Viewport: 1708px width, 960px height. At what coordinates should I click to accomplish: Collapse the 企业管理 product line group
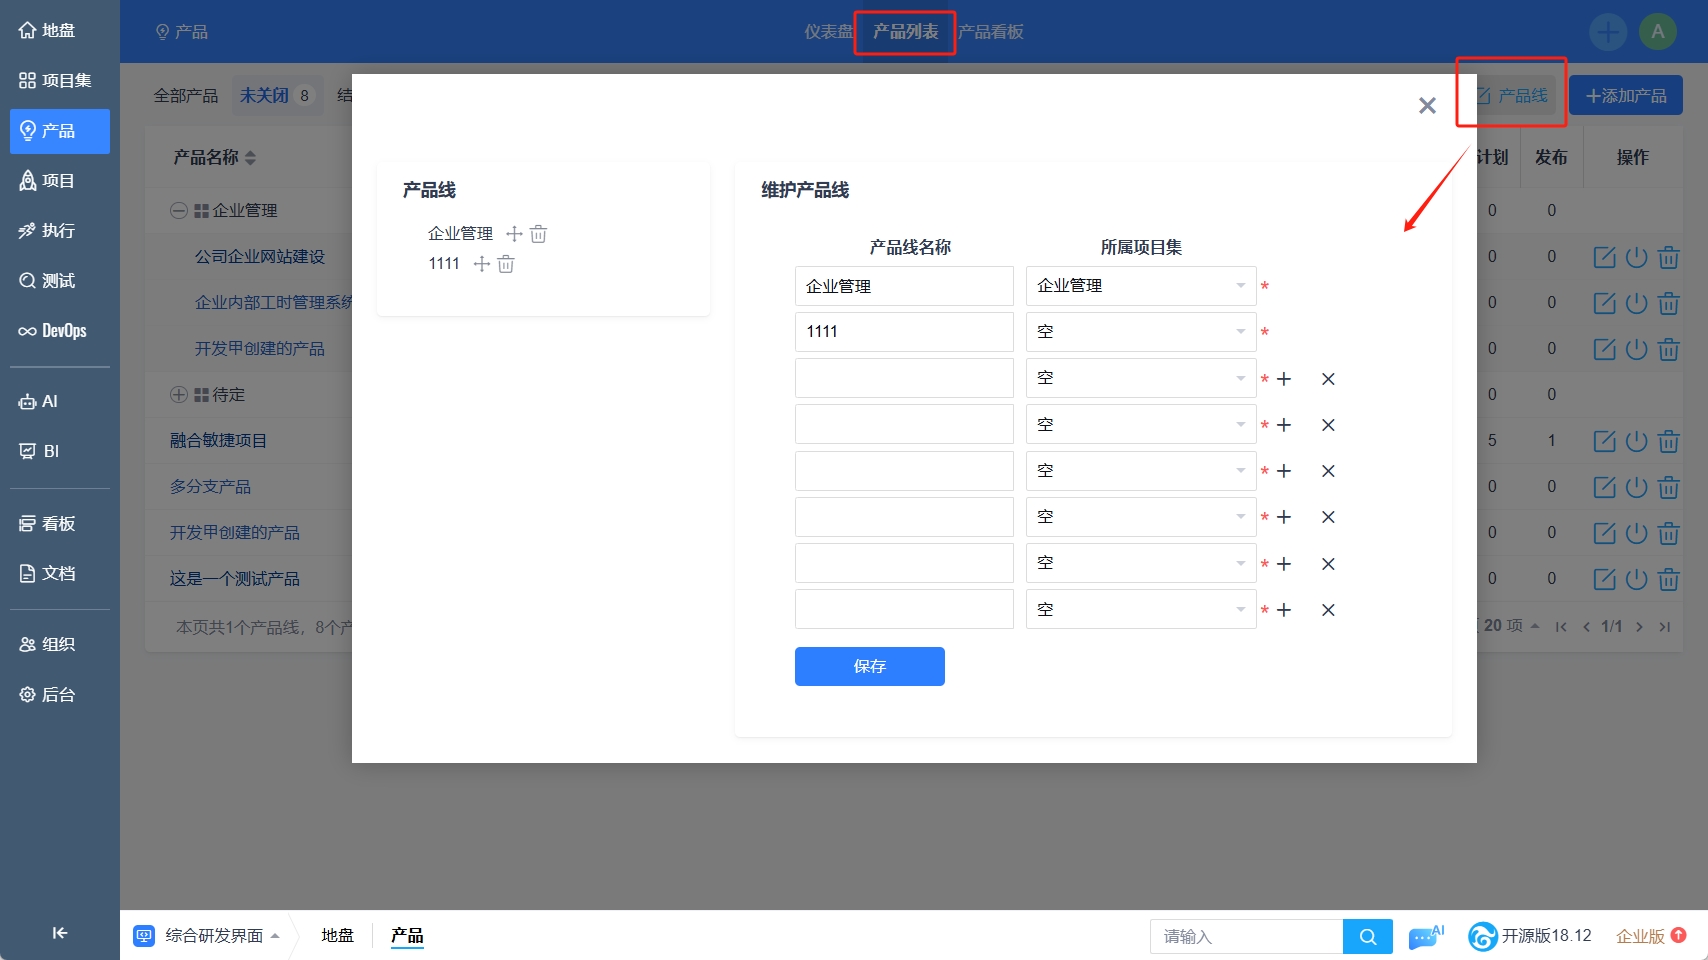coord(178,211)
